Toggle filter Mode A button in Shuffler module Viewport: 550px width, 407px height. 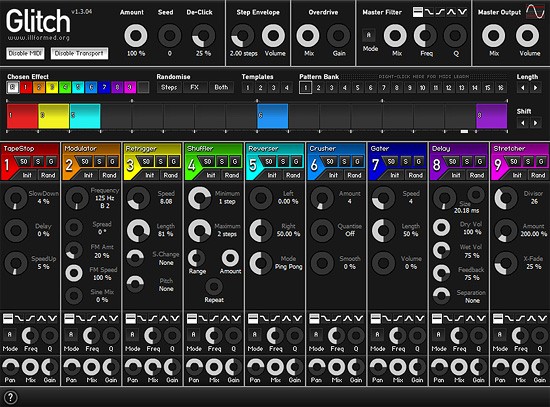click(x=193, y=335)
